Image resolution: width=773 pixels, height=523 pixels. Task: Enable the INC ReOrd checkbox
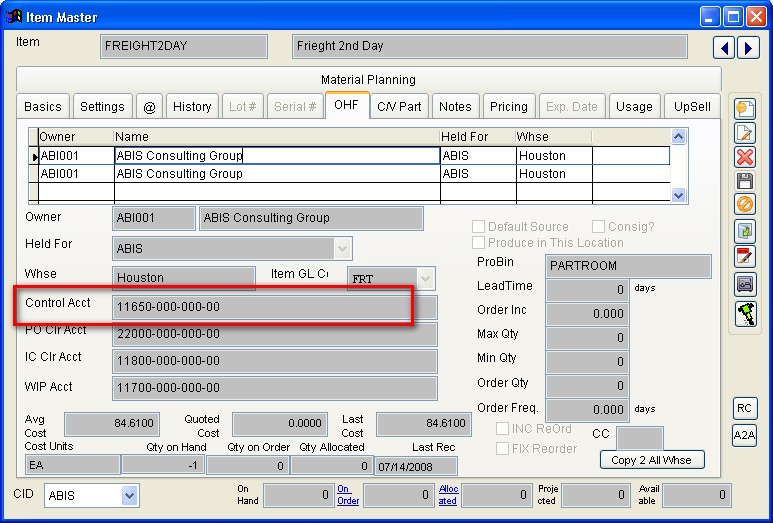tap(503, 429)
